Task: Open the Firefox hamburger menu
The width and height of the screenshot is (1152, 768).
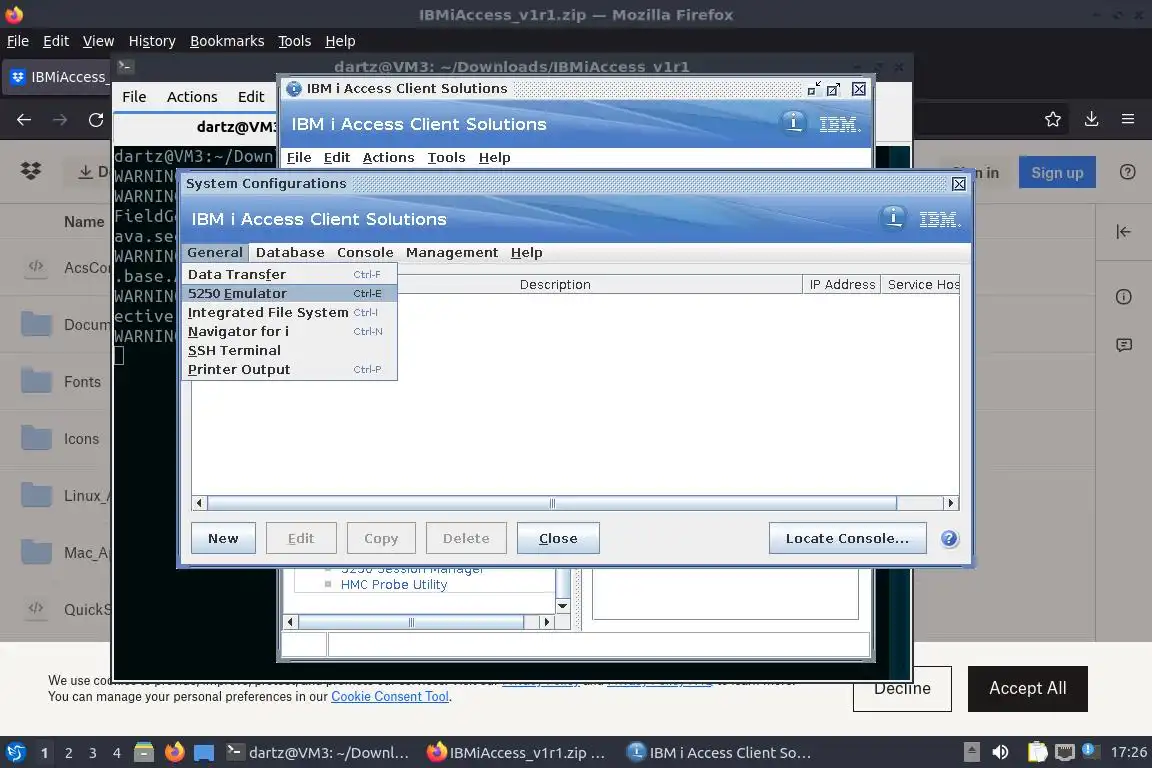Action: pos(1128,119)
